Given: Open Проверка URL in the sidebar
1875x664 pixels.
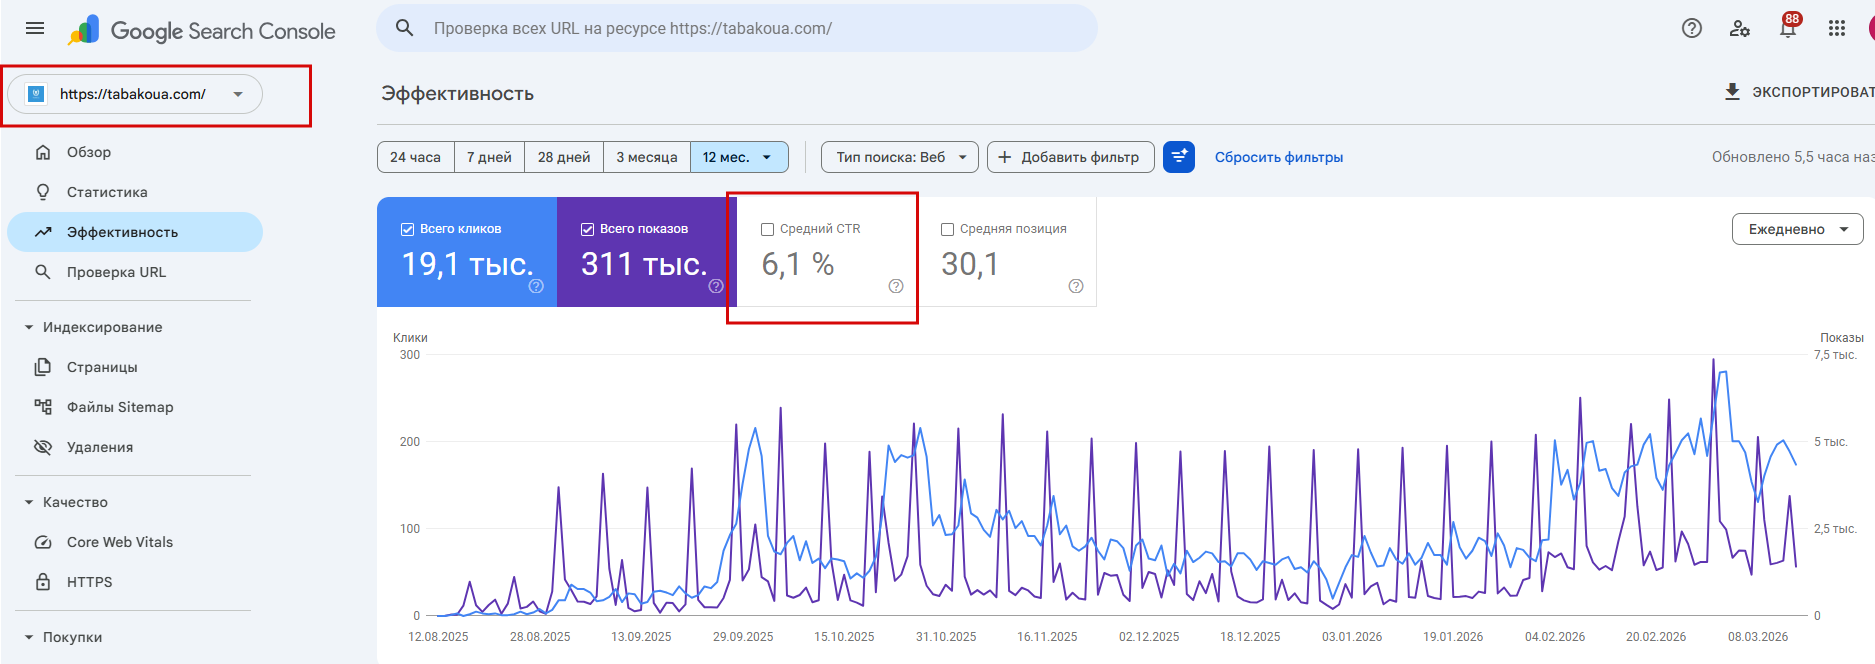Looking at the screenshot, I should [x=135, y=272].
